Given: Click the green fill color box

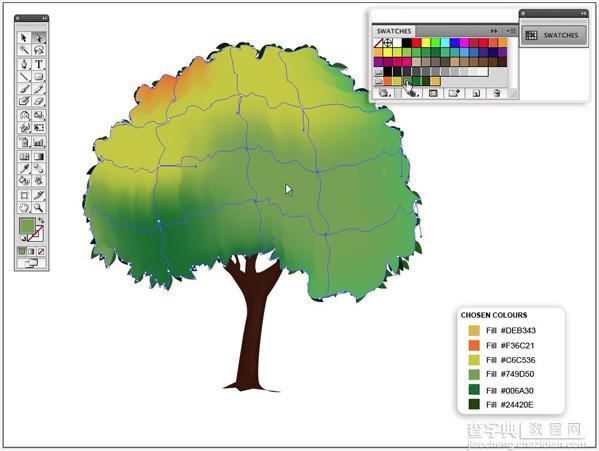Looking at the screenshot, I should (x=27, y=225).
